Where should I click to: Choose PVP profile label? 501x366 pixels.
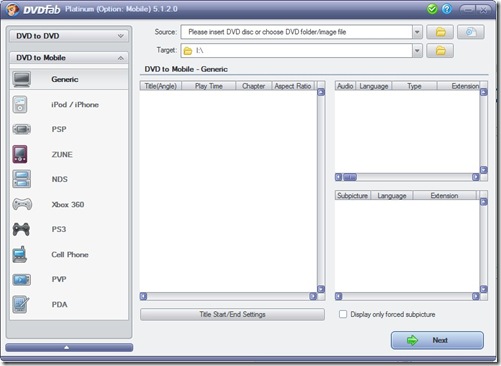coord(59,279)
